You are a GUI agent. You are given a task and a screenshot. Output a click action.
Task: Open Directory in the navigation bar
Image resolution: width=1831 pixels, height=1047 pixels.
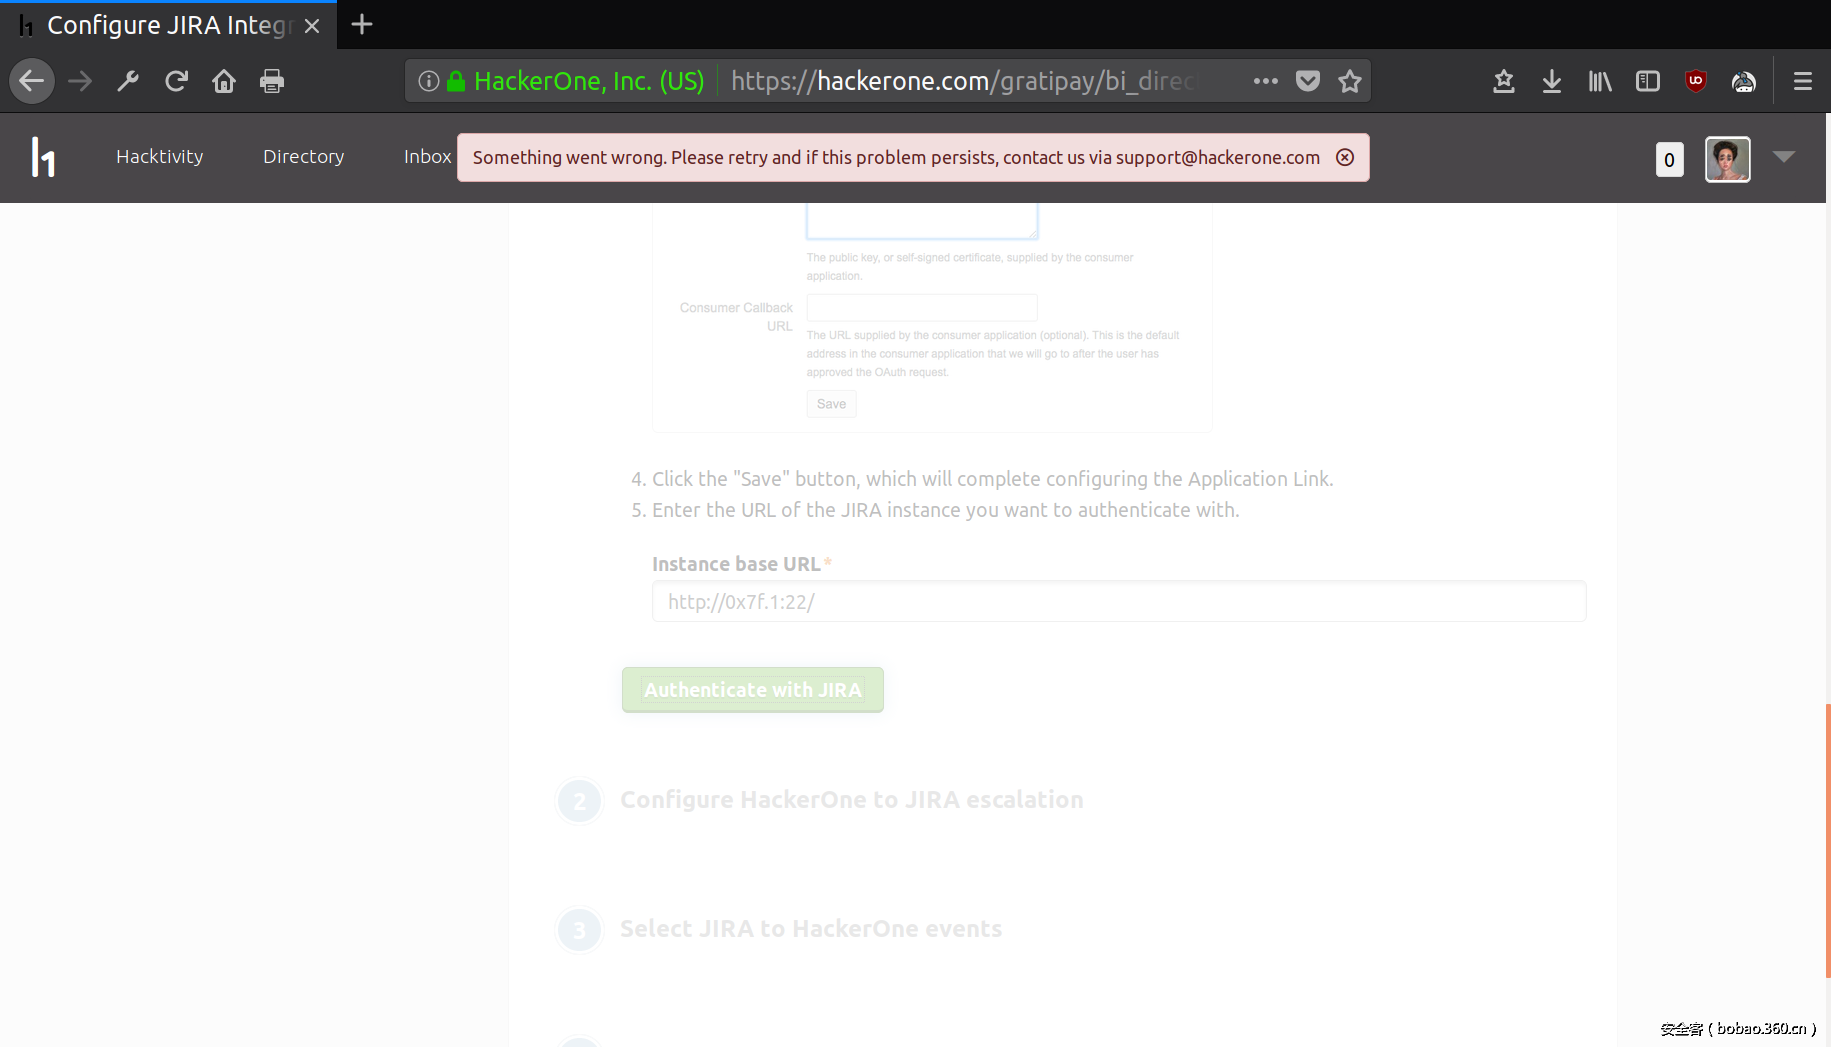tap(304, 157)
